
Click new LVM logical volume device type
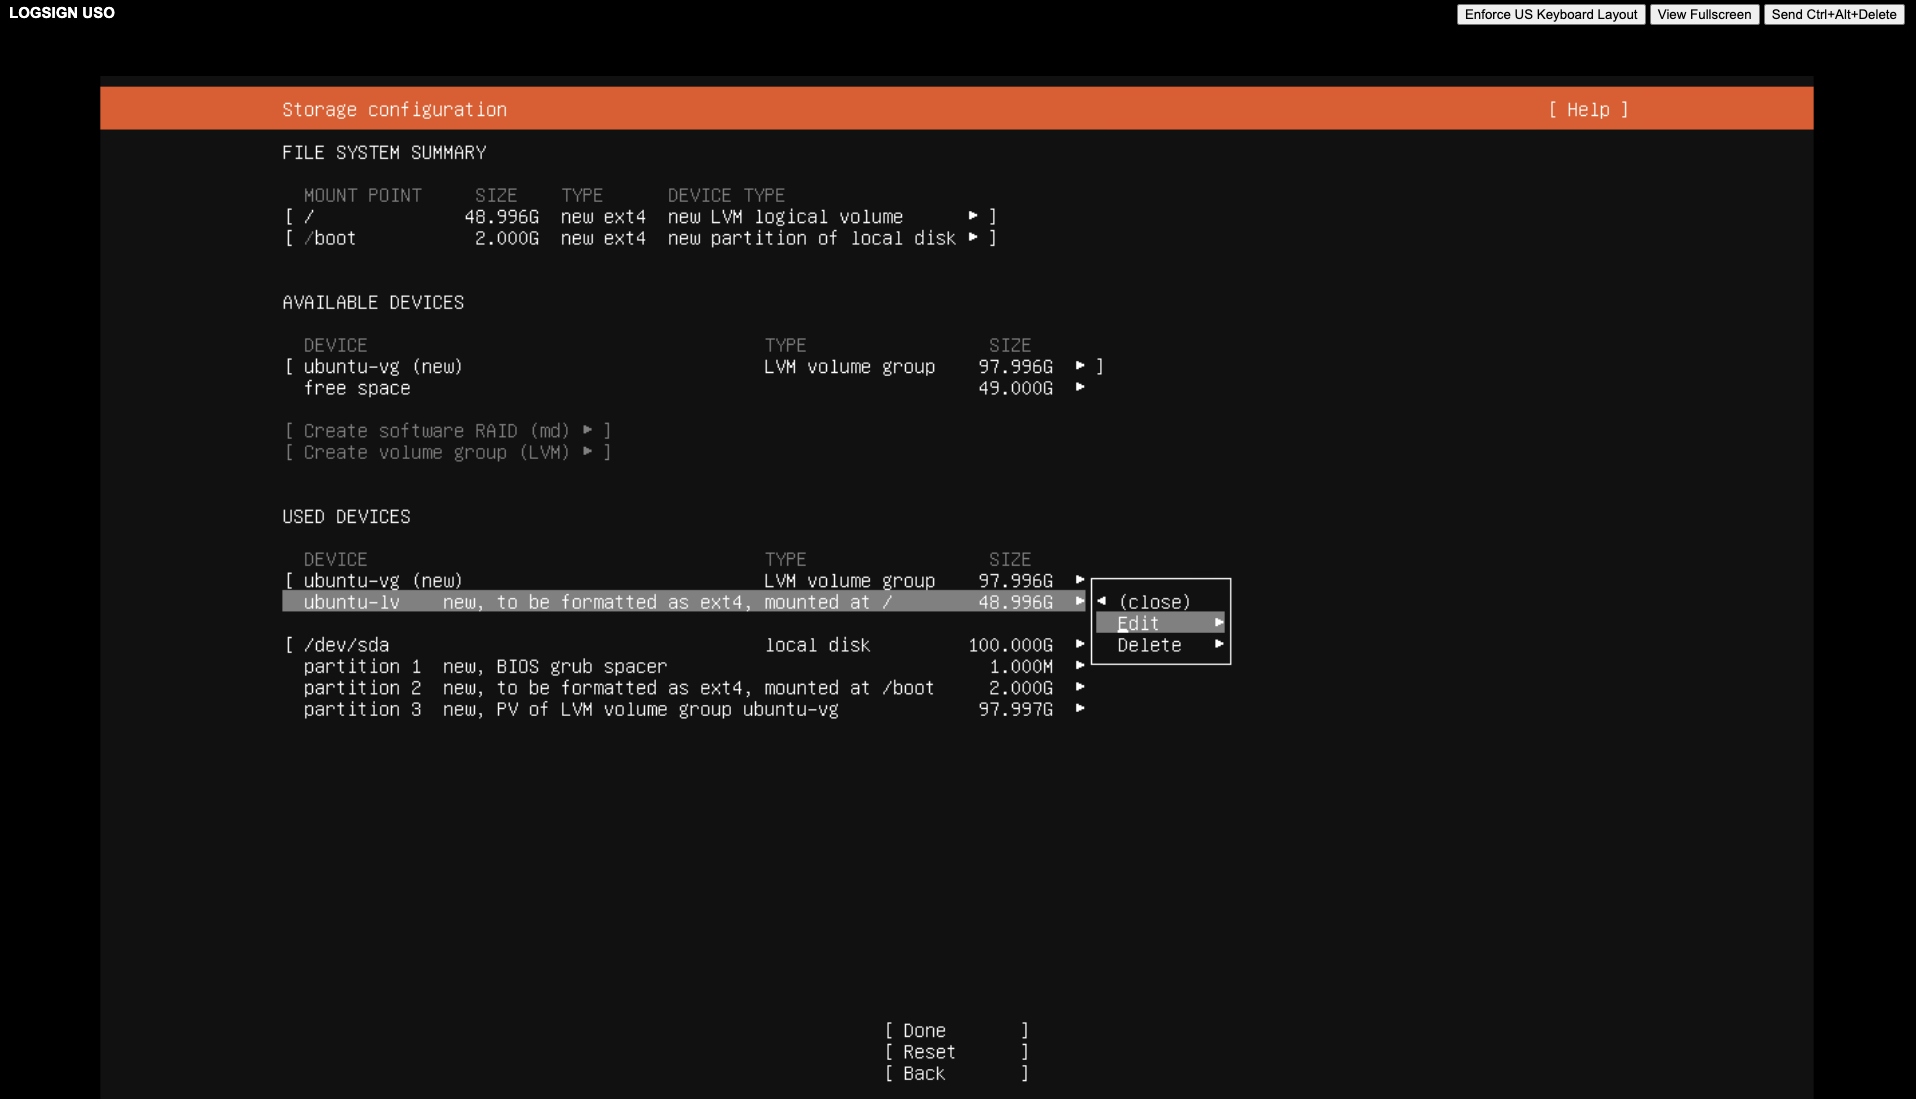(785, 217)
